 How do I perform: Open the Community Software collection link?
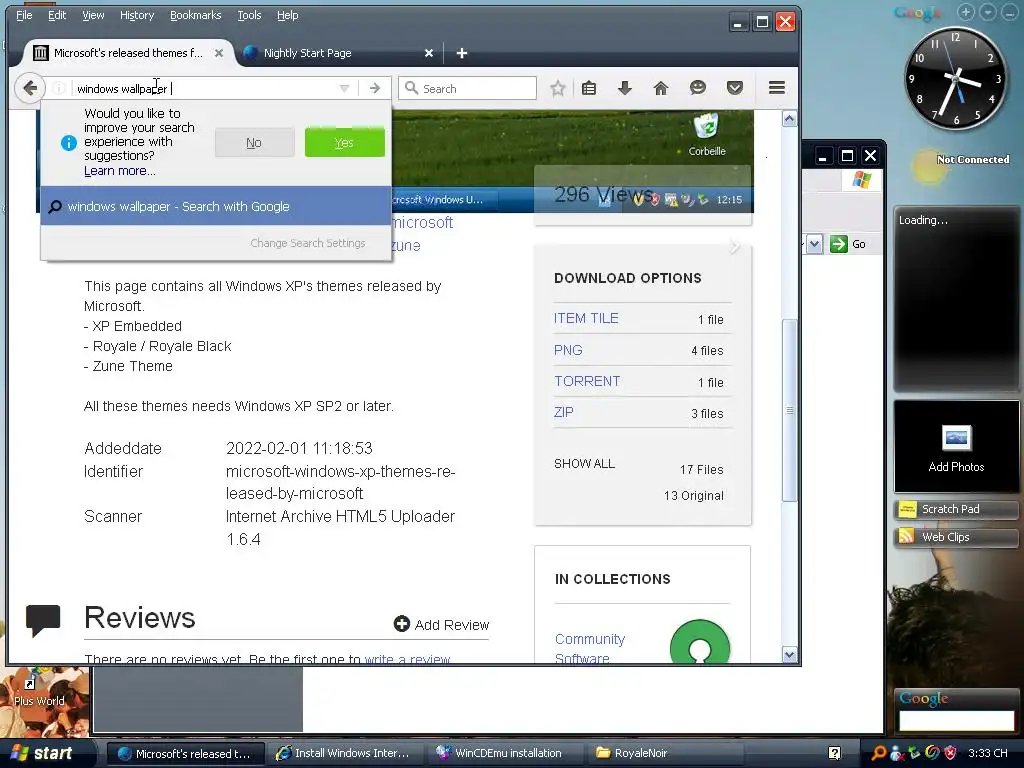pyautogui.click(x=590, y=648)
